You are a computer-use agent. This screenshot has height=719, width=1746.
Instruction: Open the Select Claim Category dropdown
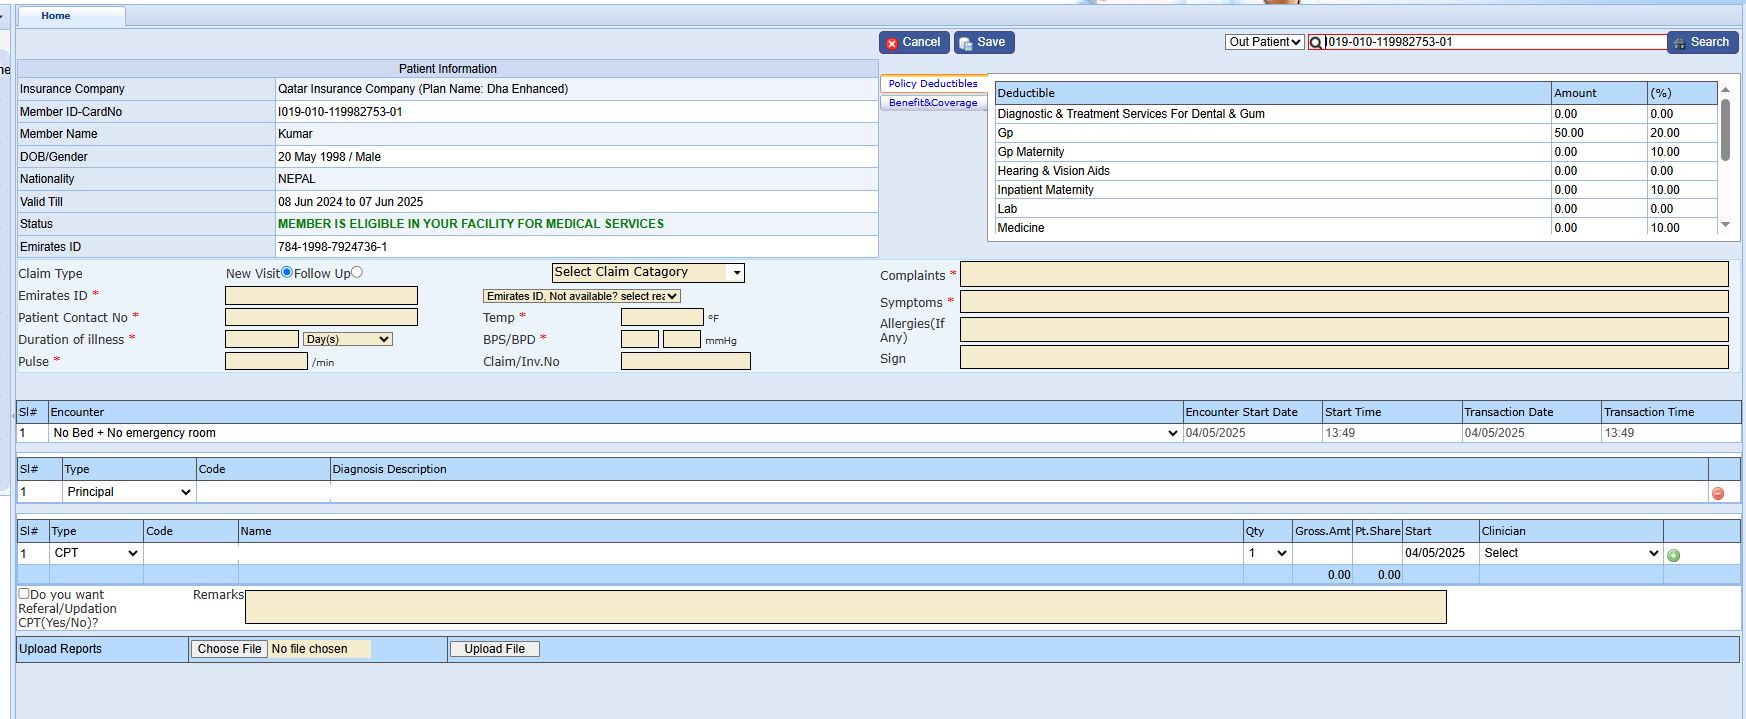[x=648, y=272]
